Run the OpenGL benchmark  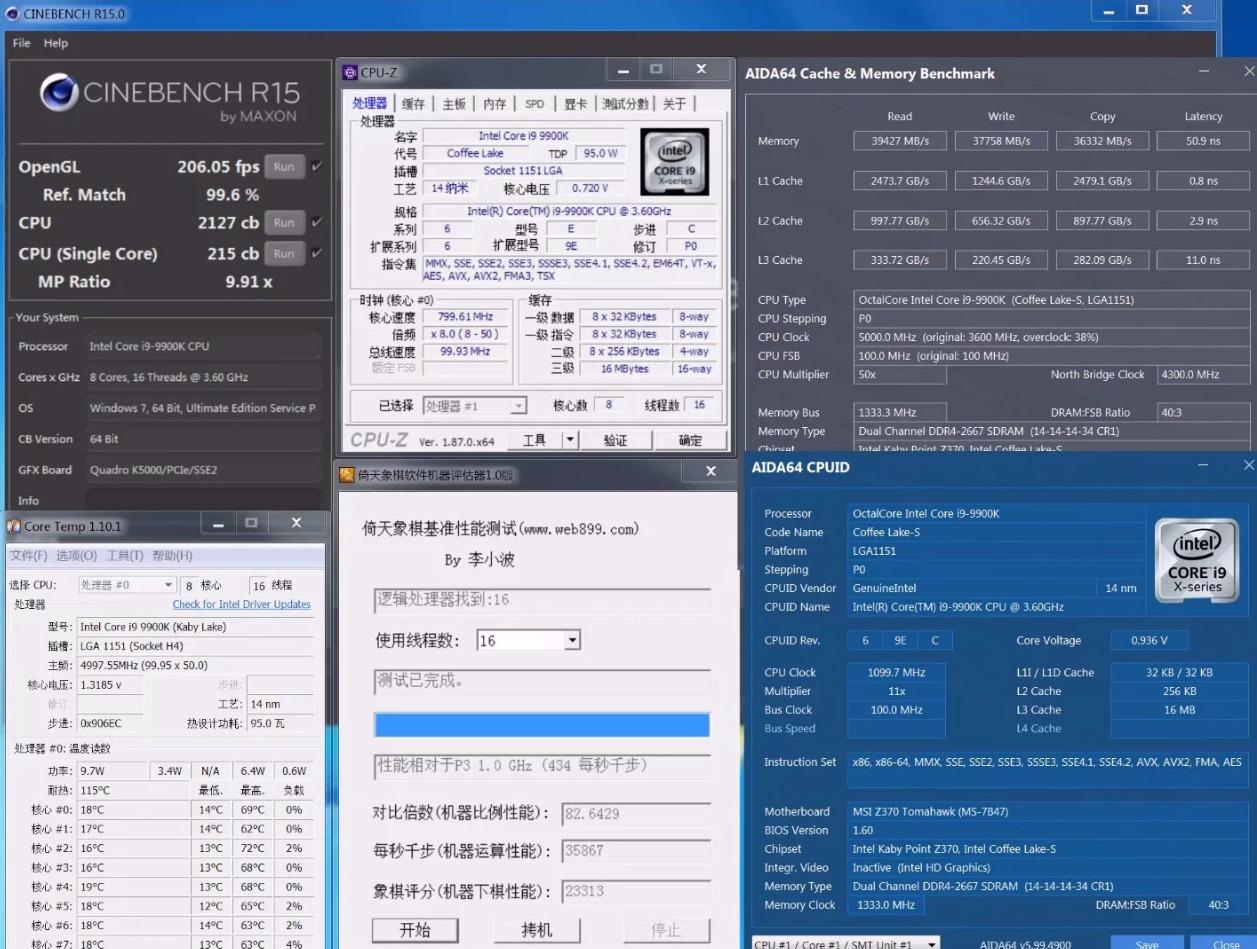click(x=284, y=167)
